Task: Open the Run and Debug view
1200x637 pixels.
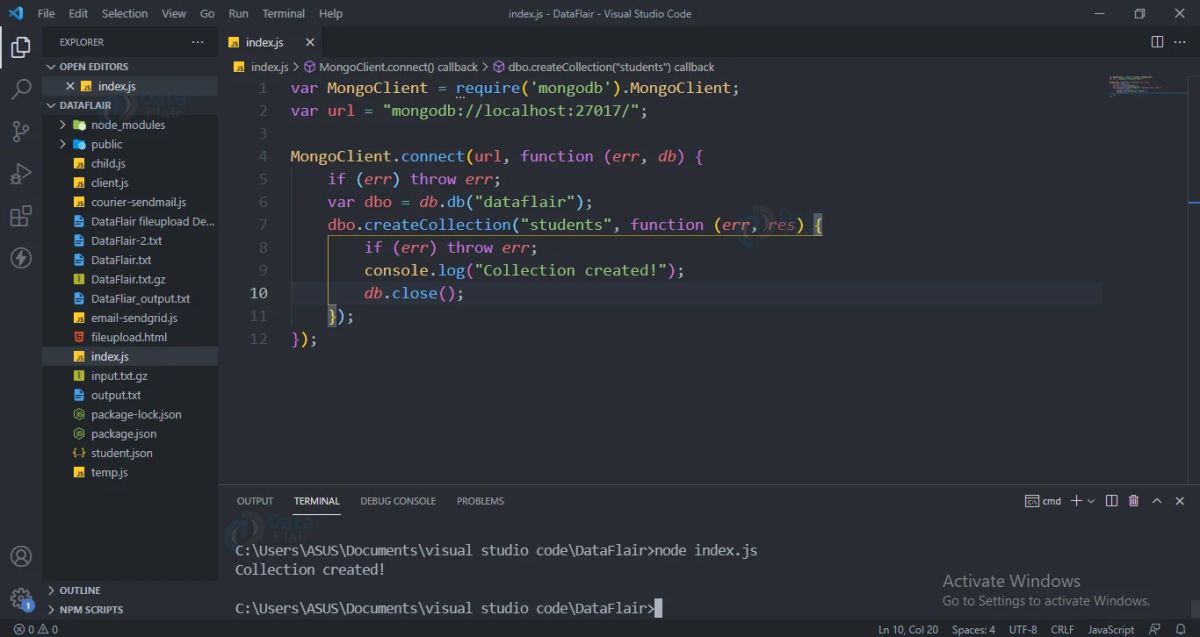Action: click(x=21, y=174)
